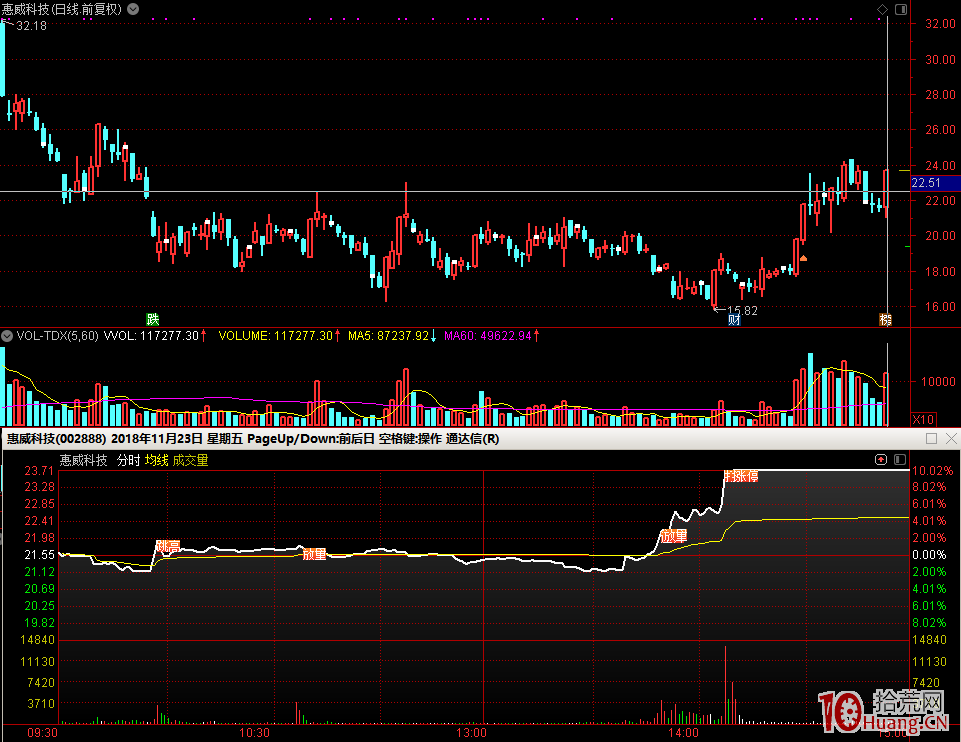Click the 跳高 marker on intraday line
Screen dimensions: 961x742
167,546
